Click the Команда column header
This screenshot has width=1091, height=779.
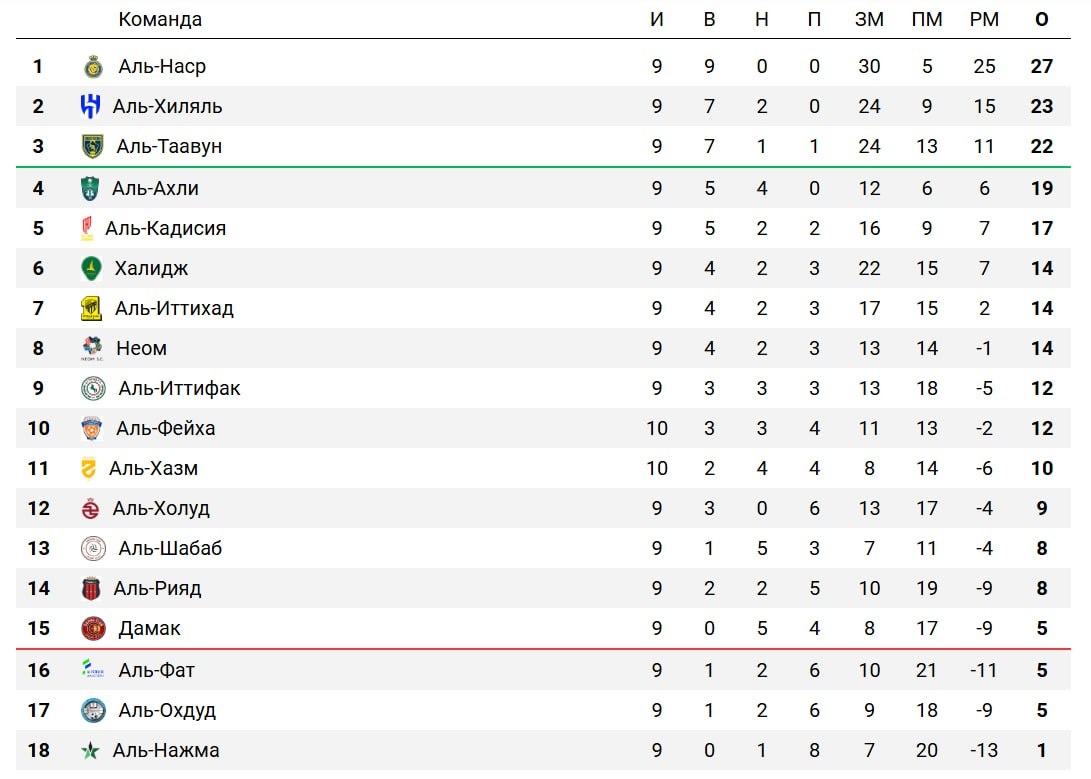click(x=160, y=19)
